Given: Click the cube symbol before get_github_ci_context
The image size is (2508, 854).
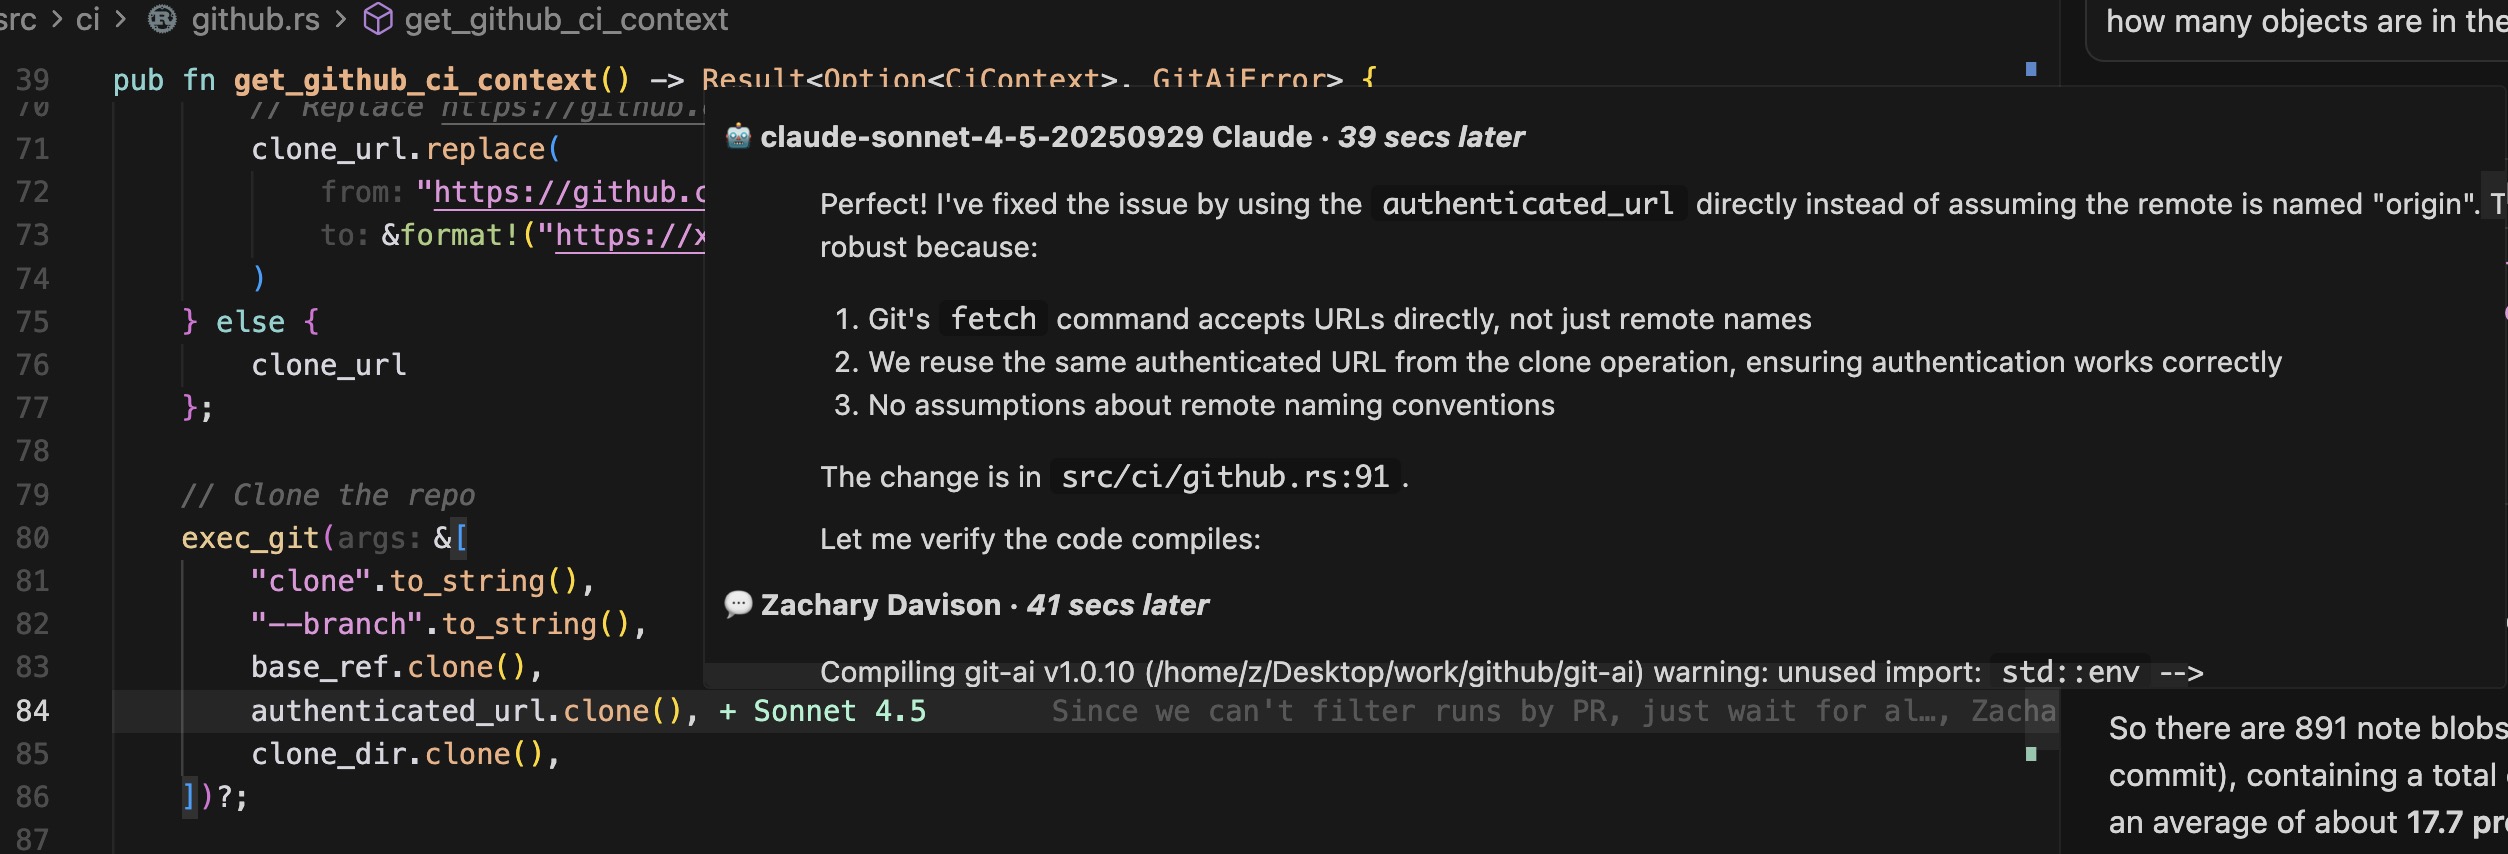Looking at the screenshot, I should click(377, 19).
